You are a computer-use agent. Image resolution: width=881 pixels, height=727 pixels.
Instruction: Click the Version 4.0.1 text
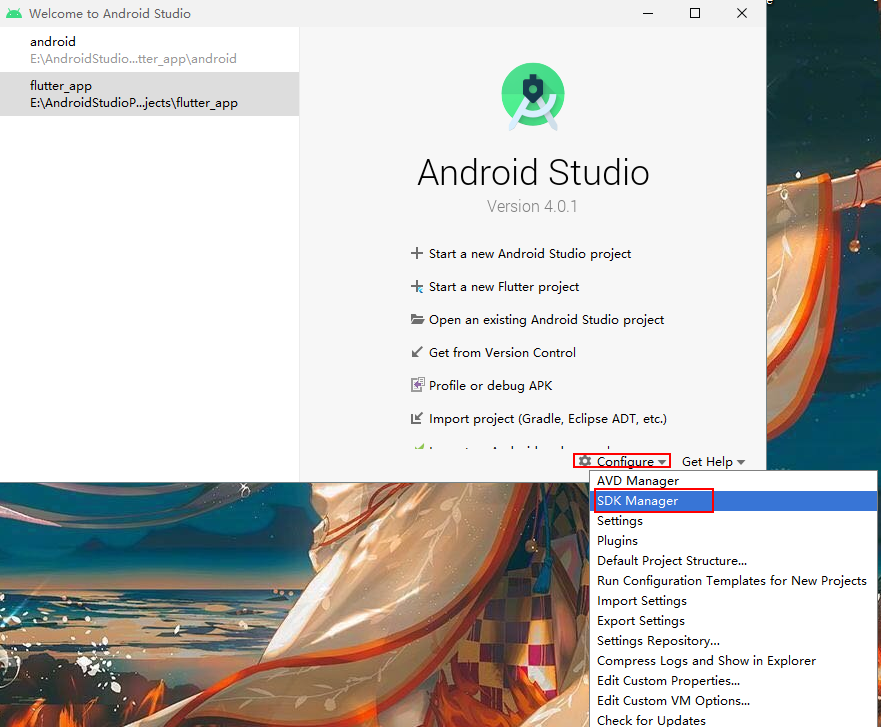tap(532, 206)
